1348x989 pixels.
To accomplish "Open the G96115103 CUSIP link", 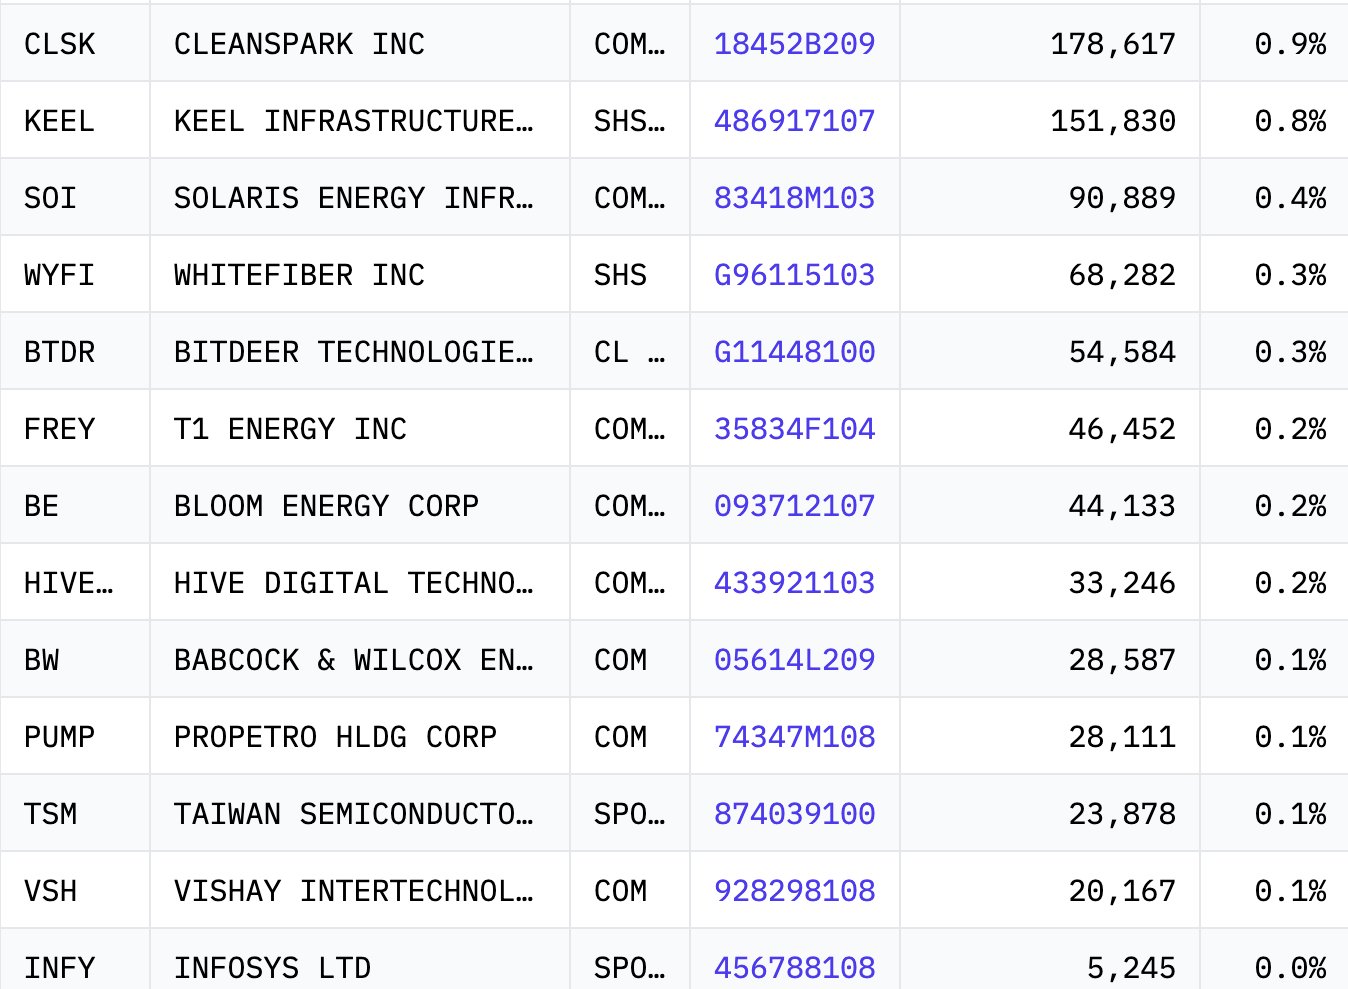I will tap(794, 275).
